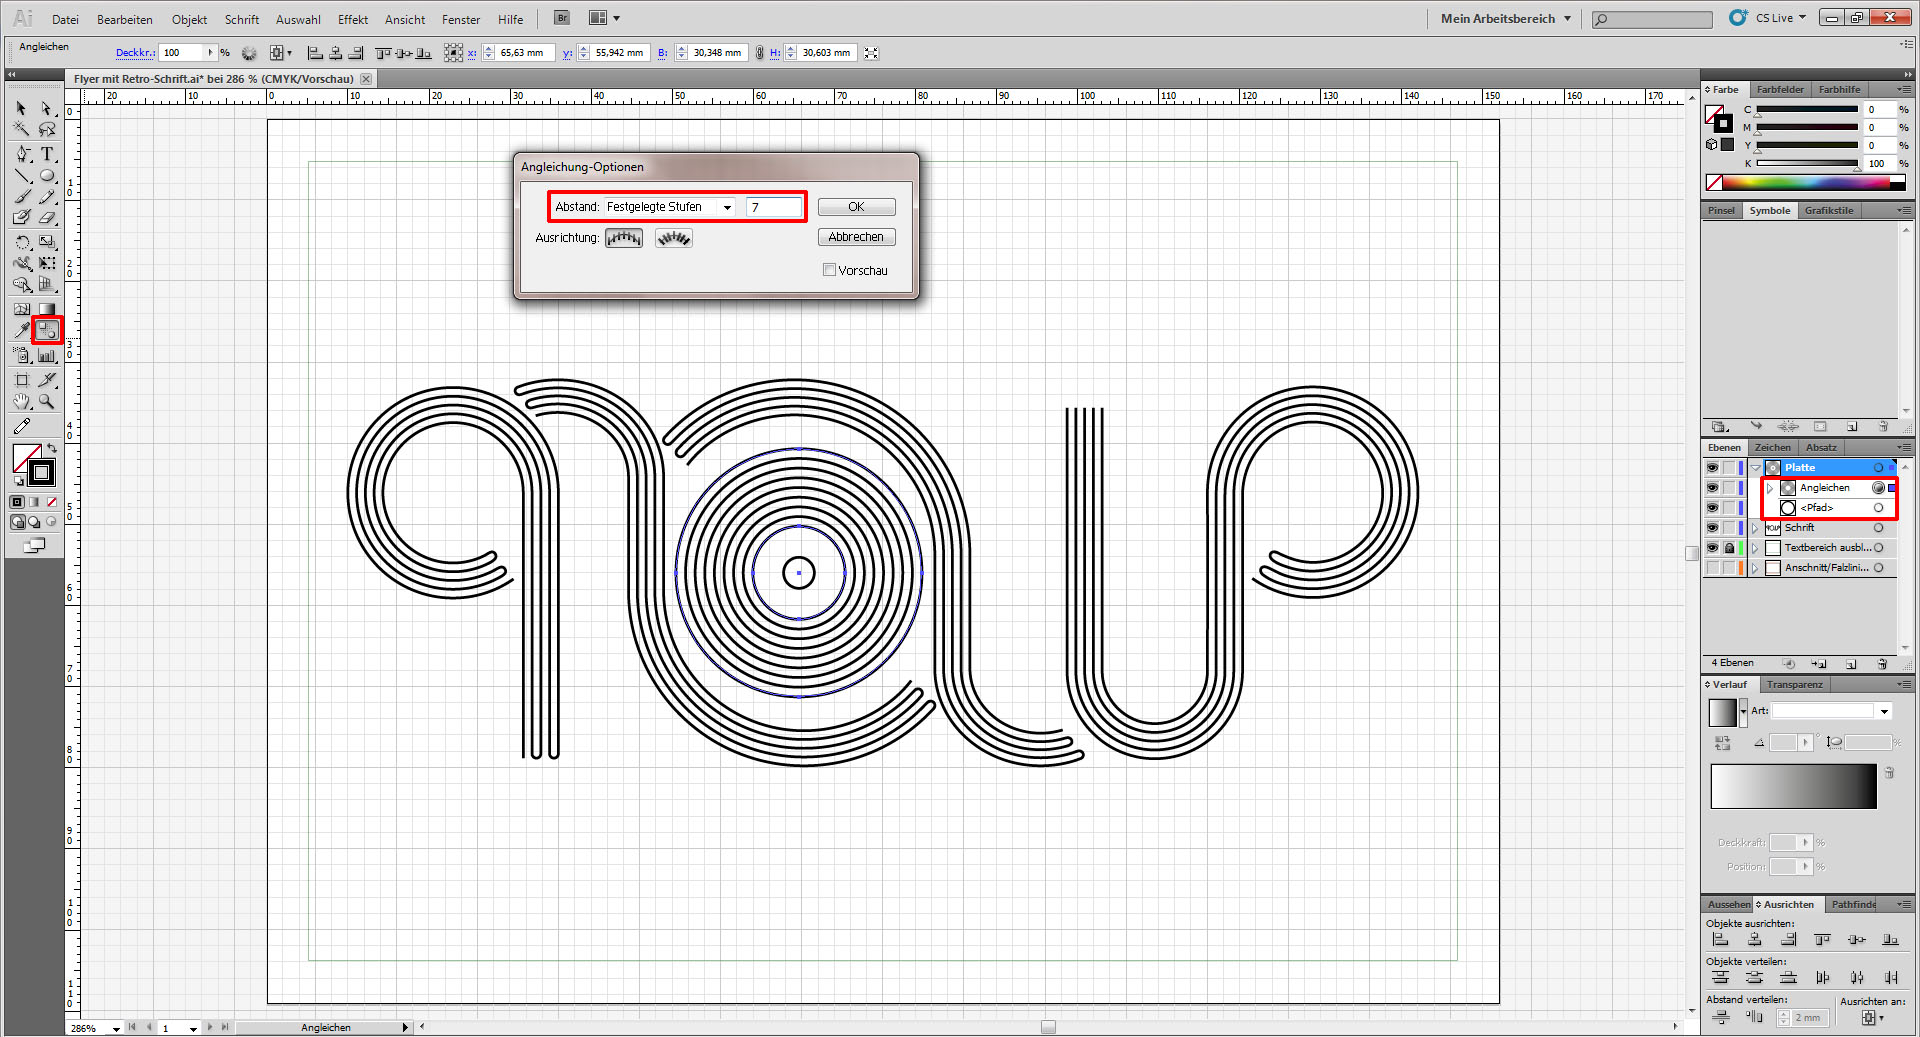Confirm blend options with OK
This screenshot has width=1920, height=1037.
[x=856, y=207]
